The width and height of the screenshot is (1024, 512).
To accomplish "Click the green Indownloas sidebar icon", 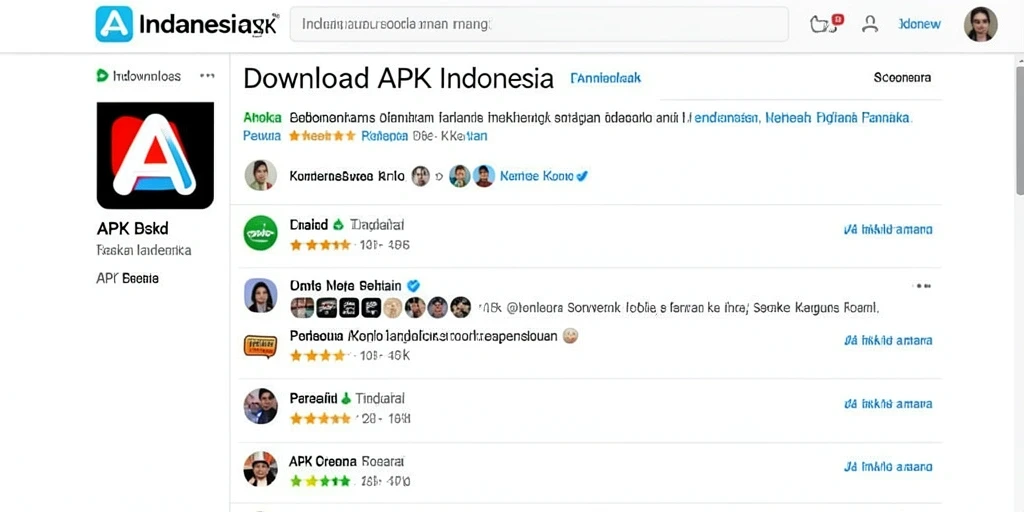I will pyautogui.click(x=101, y=76).
